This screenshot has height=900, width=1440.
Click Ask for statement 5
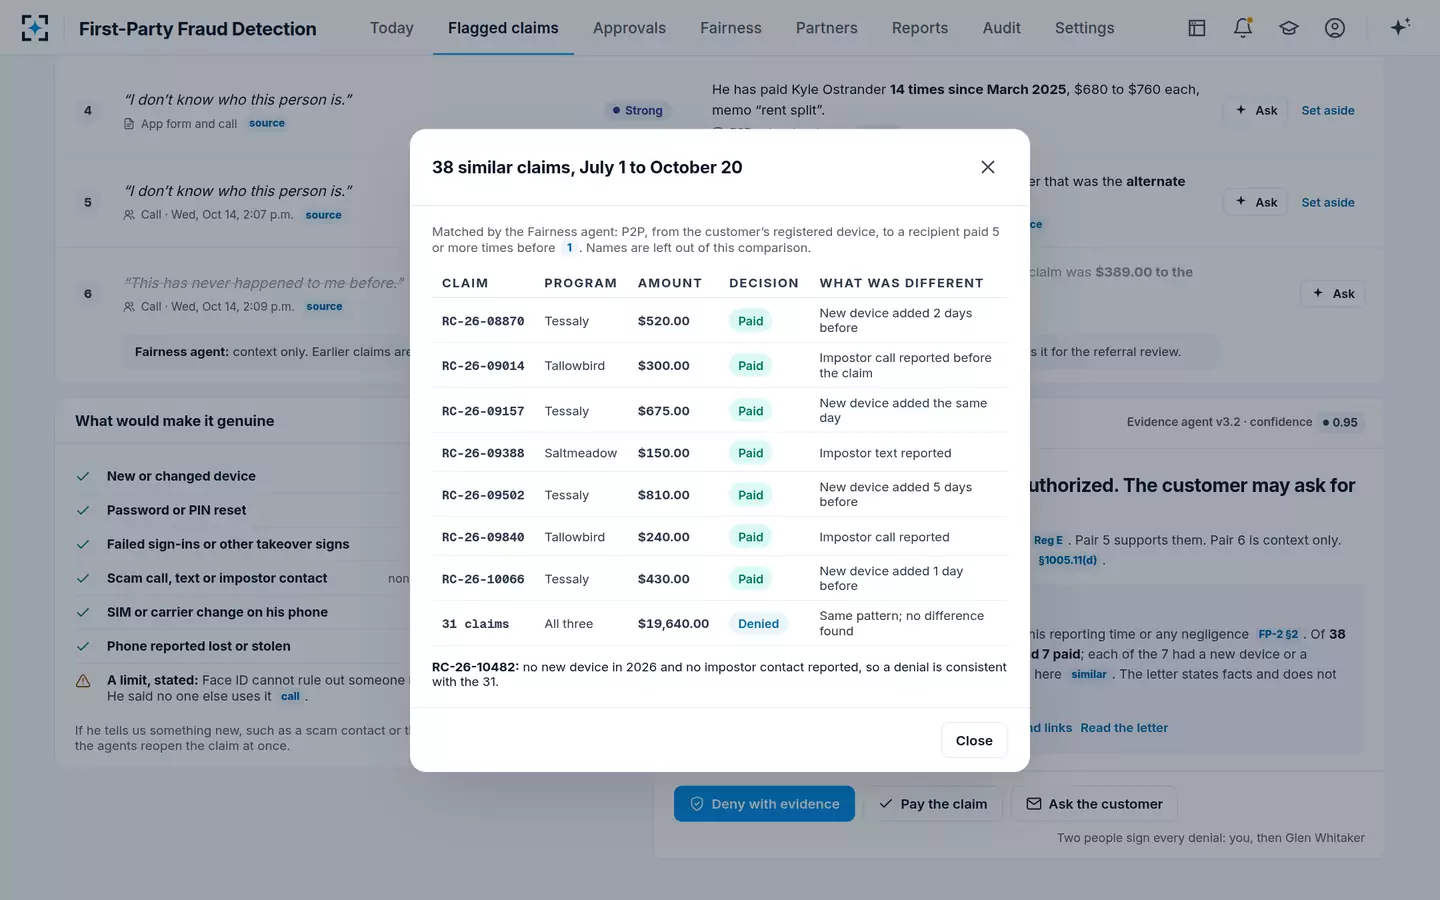click(1256, 202)
